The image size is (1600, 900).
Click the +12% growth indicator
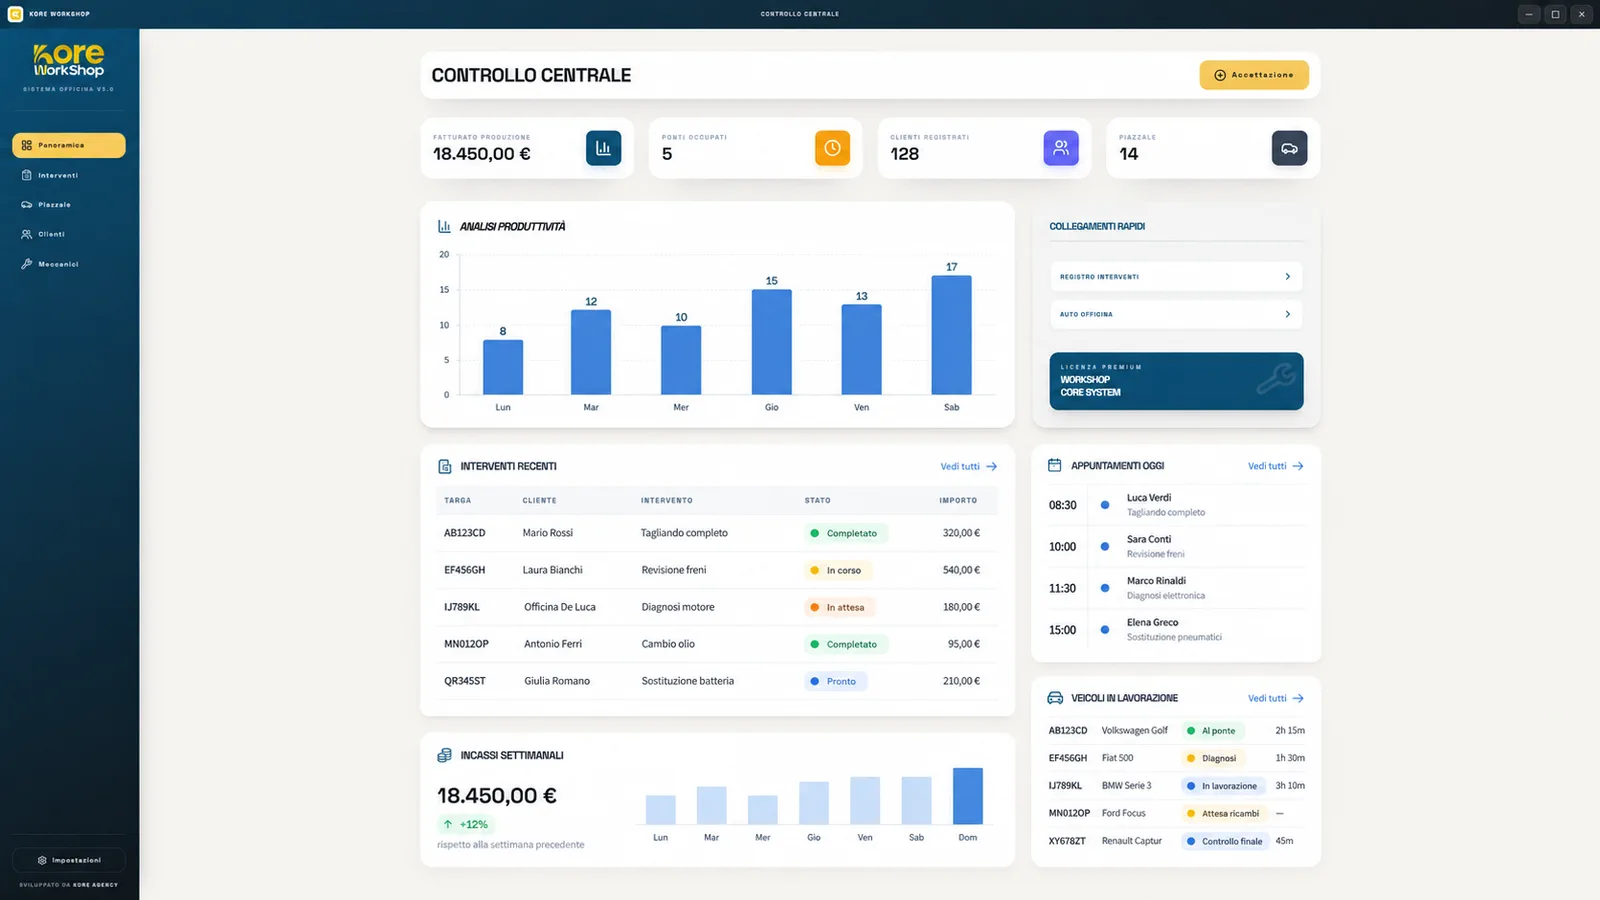point(466,825)
